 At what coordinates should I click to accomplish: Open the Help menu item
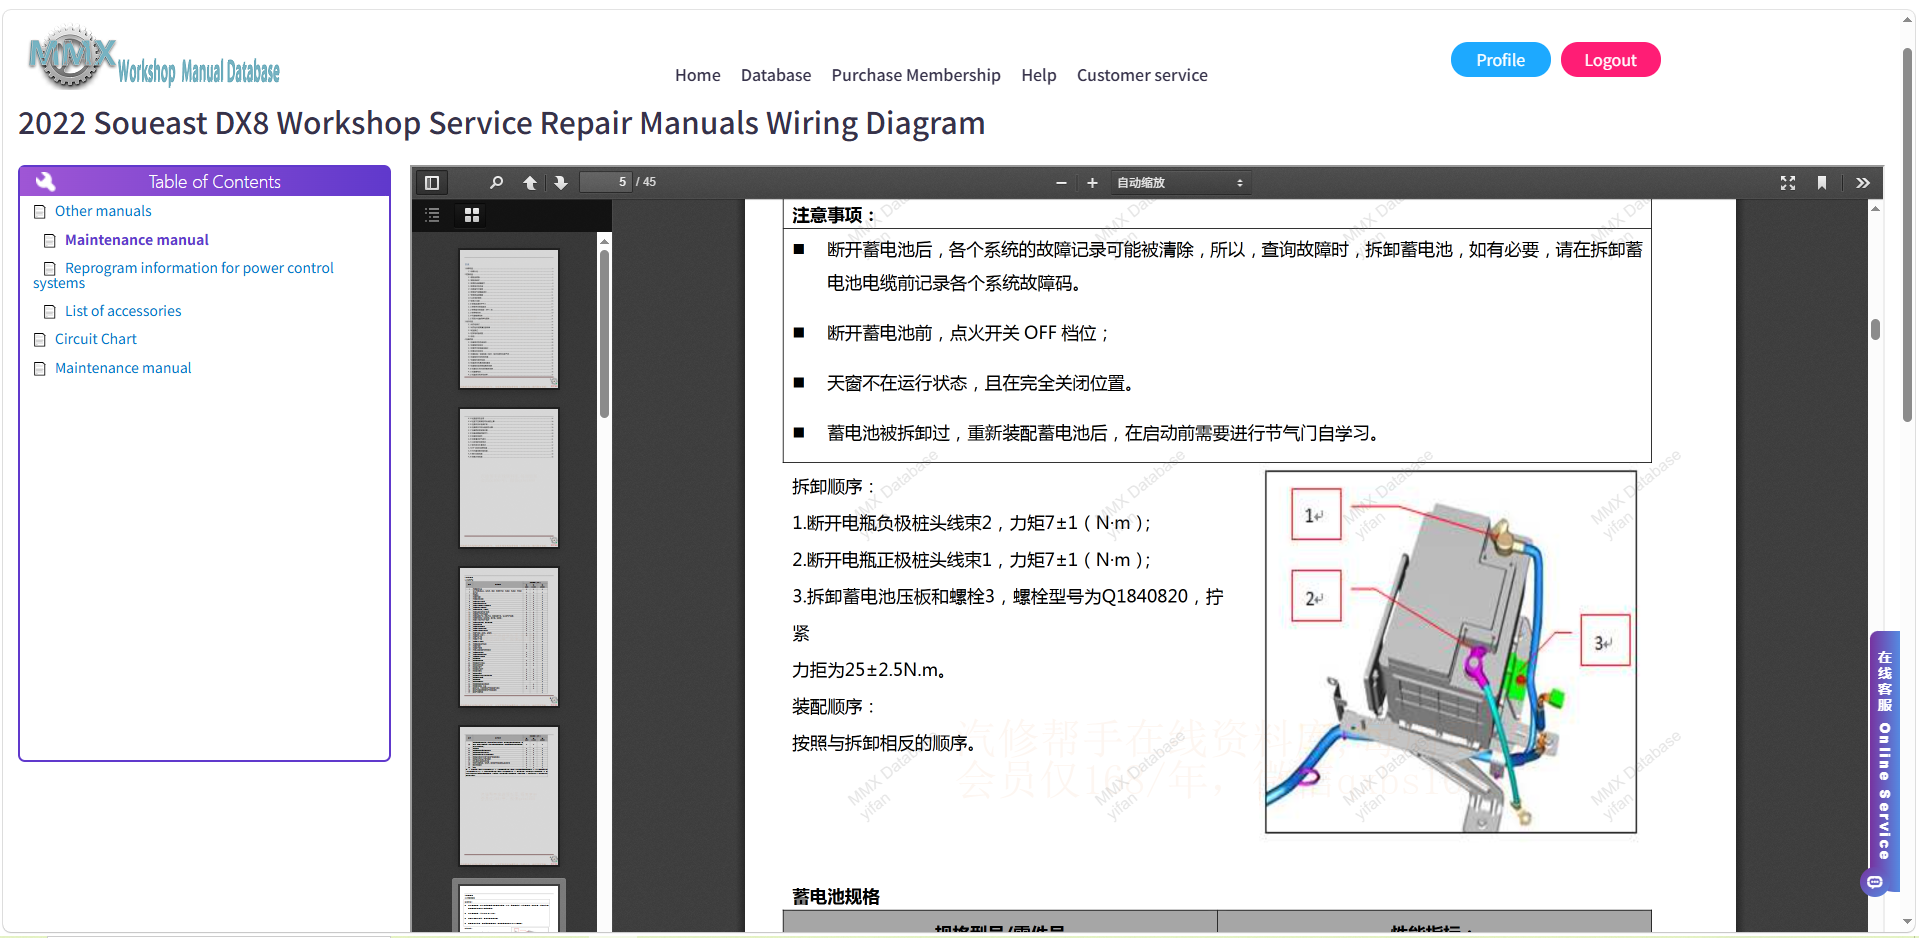1039,75
